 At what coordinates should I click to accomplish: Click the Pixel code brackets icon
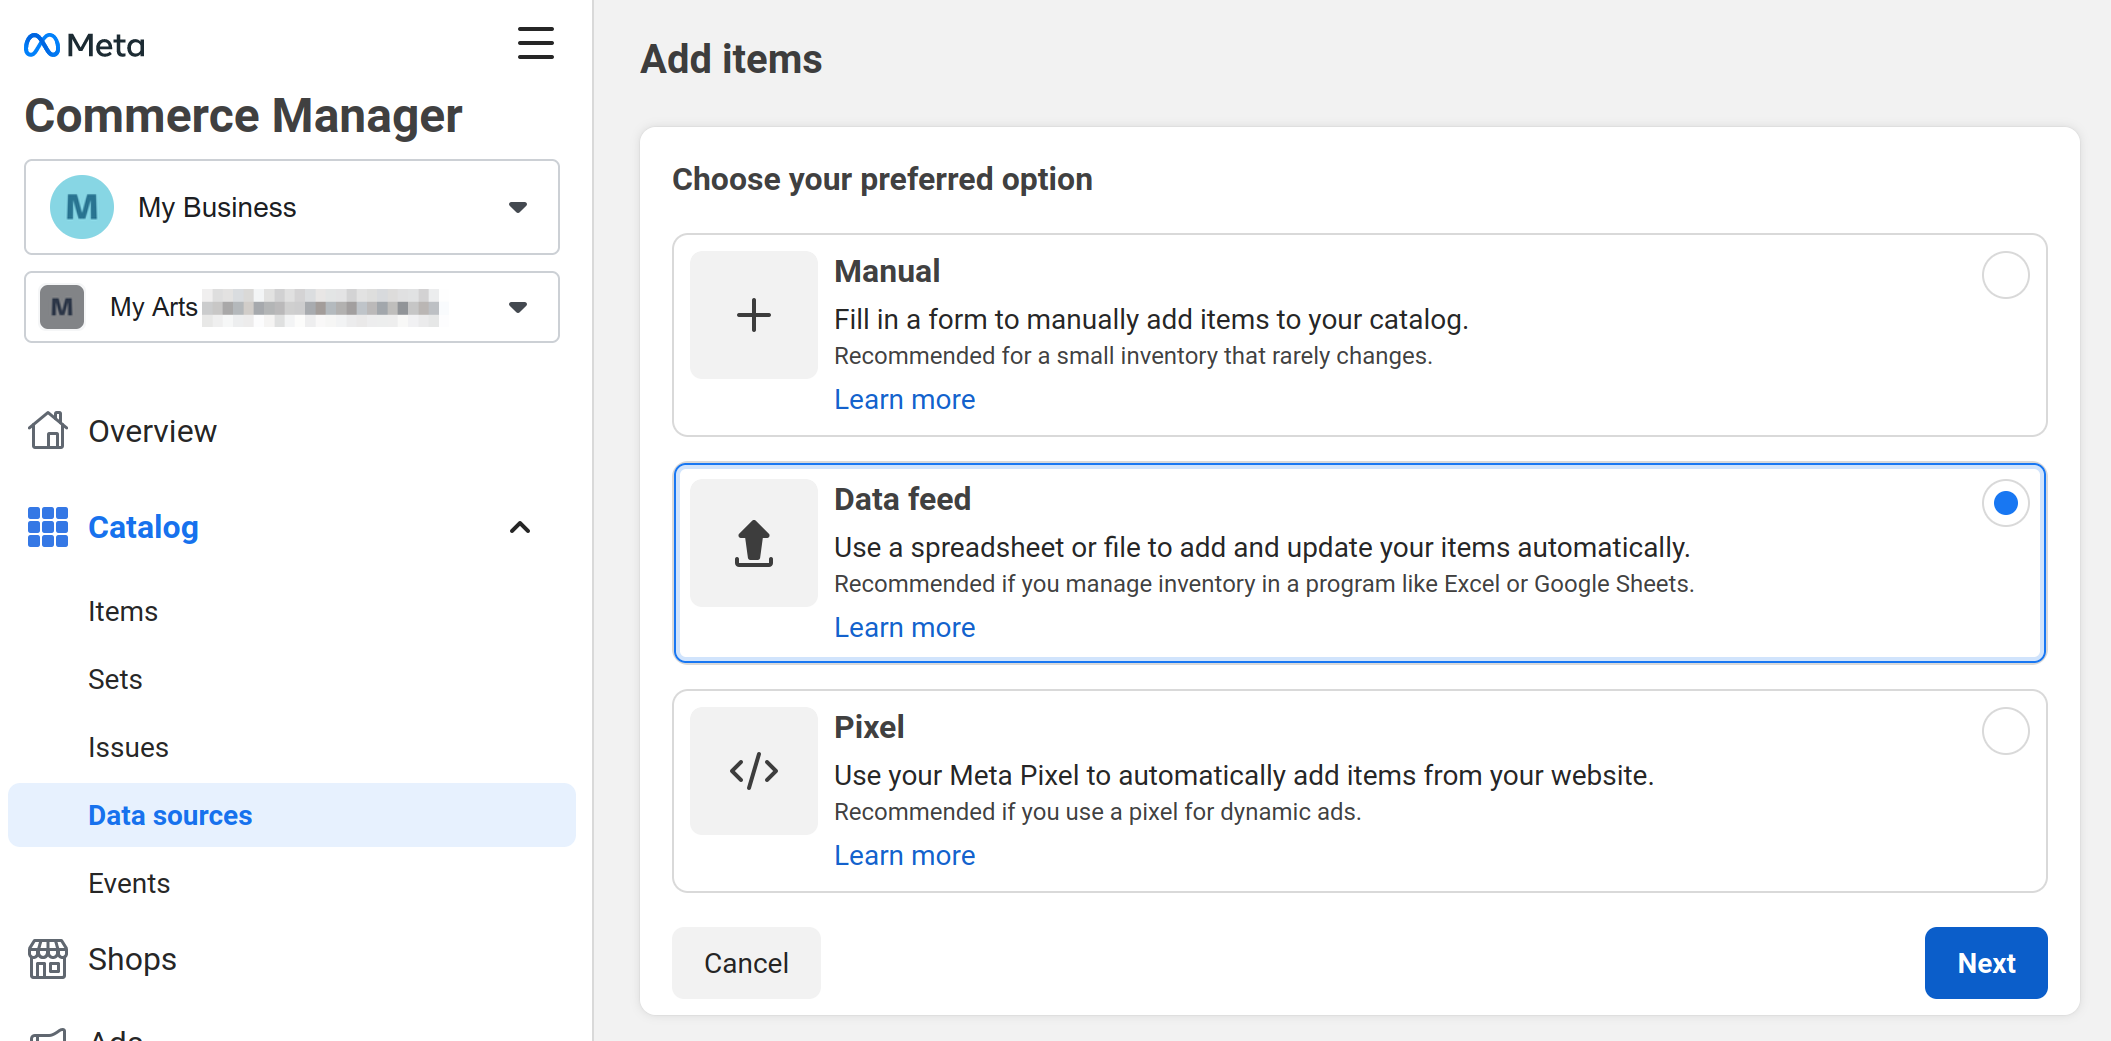pyautogui.click(x=754, y=771)
